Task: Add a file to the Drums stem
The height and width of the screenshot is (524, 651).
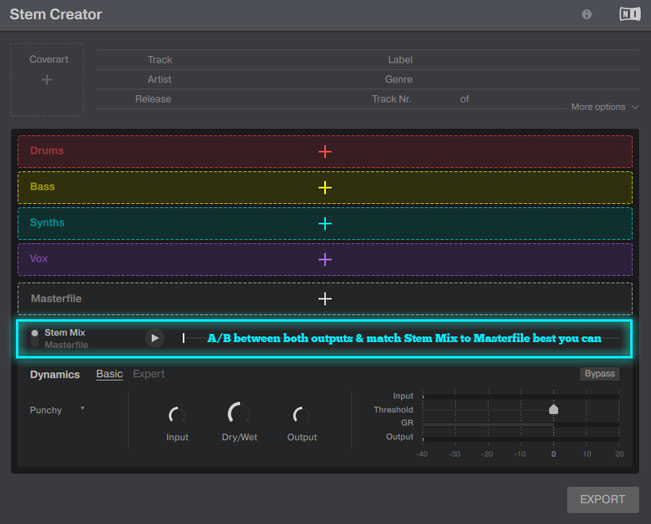Action: [x=325, y=152]
